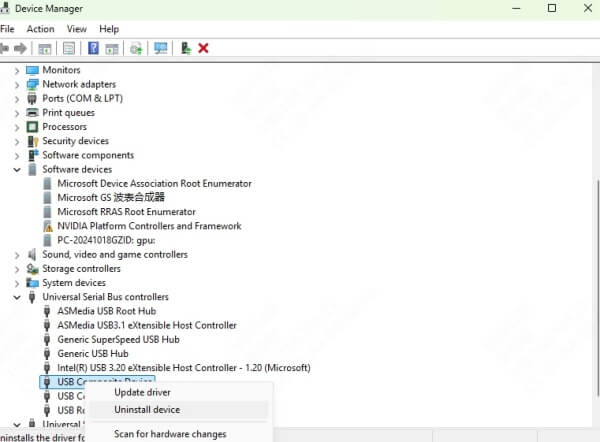600x442 pixels.
Task: Click the System devices folder icon
Action: [x=33, y=283]
